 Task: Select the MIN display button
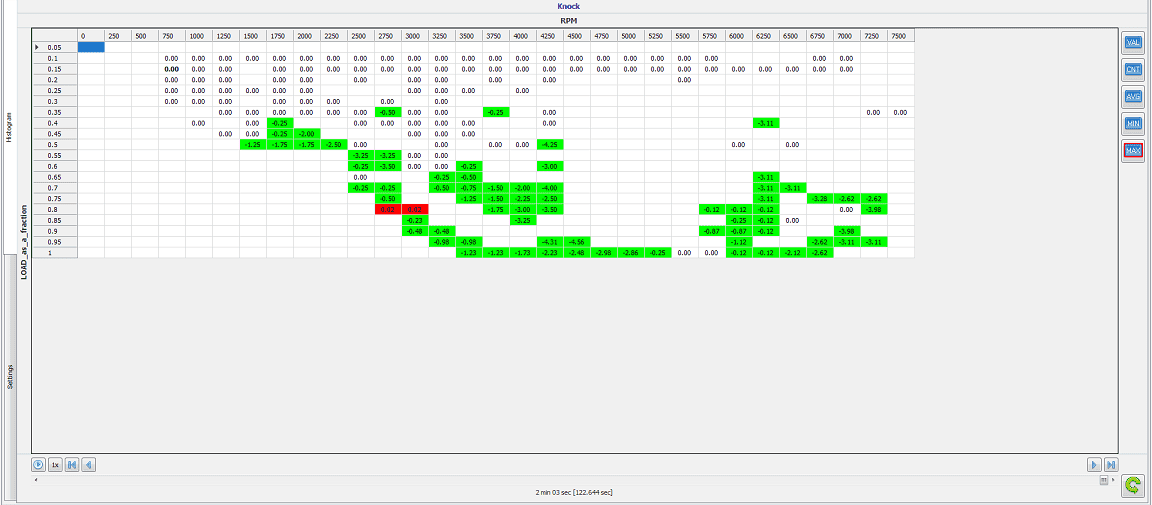1133,123
